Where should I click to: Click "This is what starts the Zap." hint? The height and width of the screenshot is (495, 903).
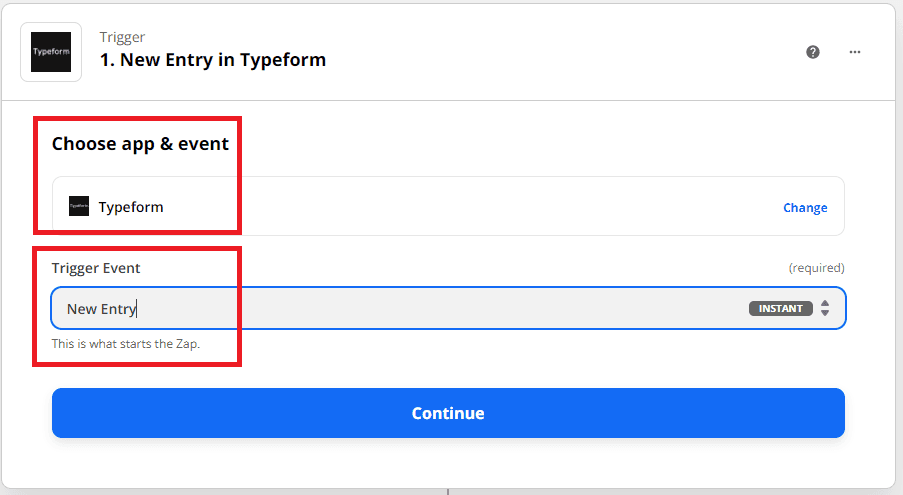click(126, 344)
